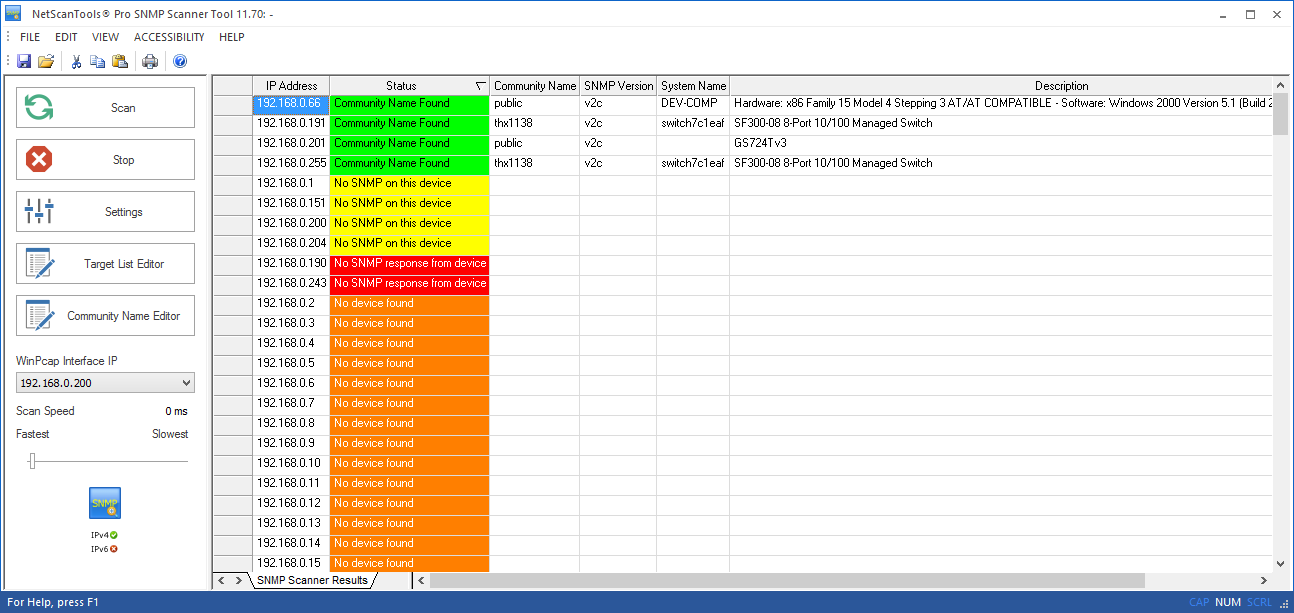Open the Community Name Editor
The width and height of the screenshot is (1294, 613).
104,315
